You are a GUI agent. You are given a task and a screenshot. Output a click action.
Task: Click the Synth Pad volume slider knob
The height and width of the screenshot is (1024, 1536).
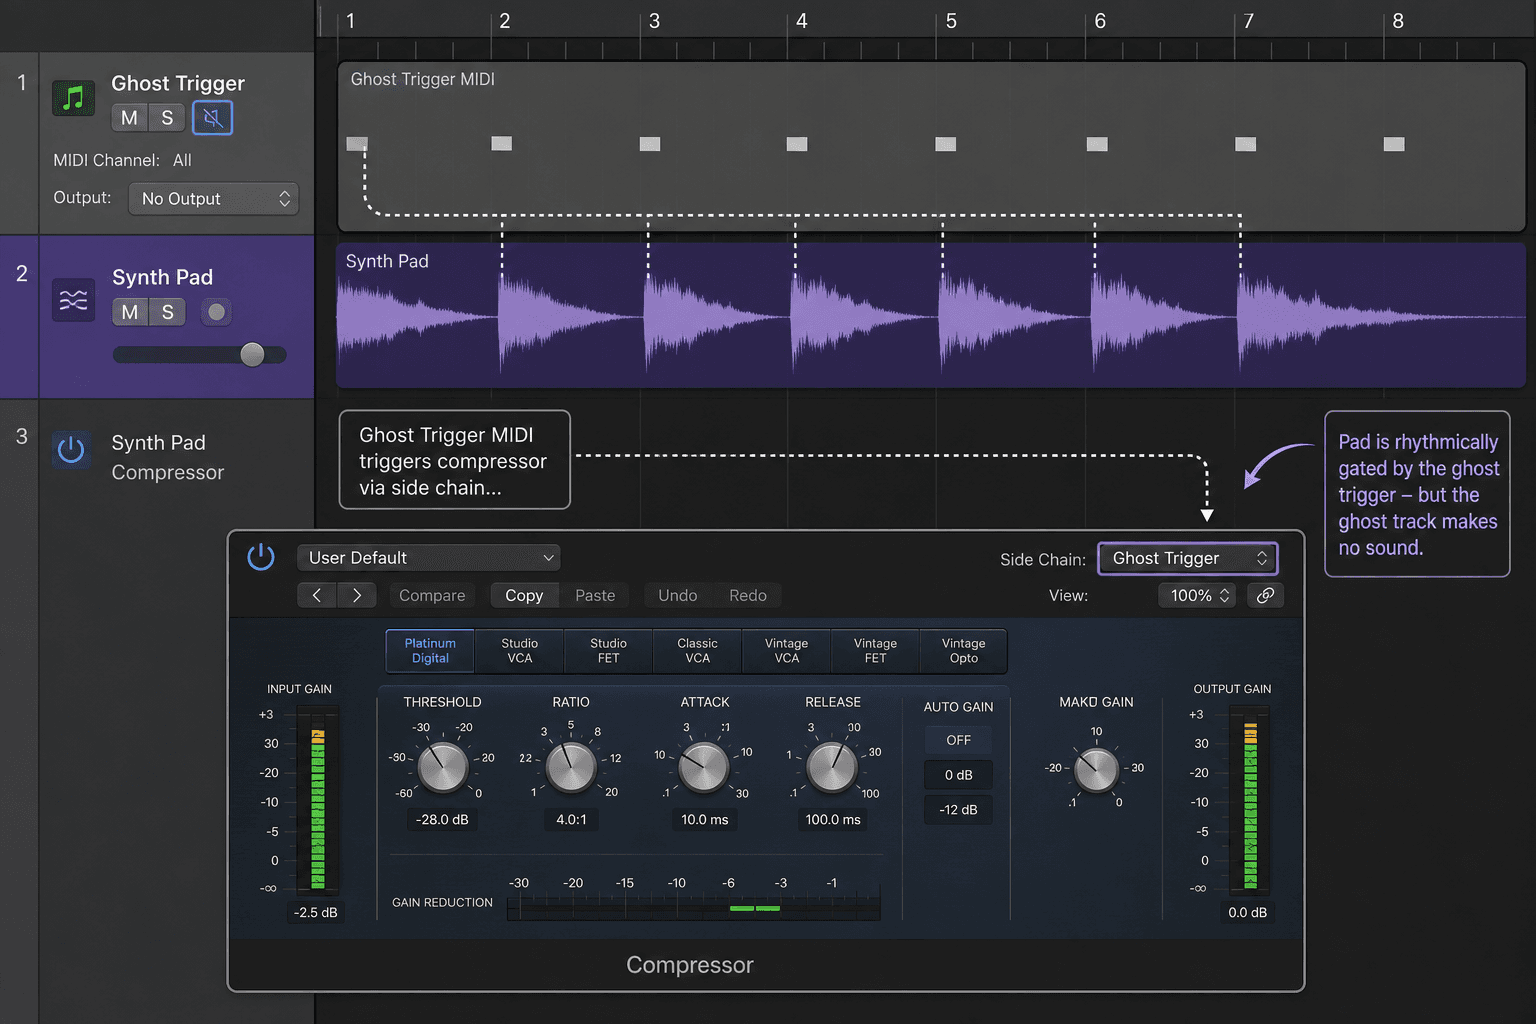point(252,354)
